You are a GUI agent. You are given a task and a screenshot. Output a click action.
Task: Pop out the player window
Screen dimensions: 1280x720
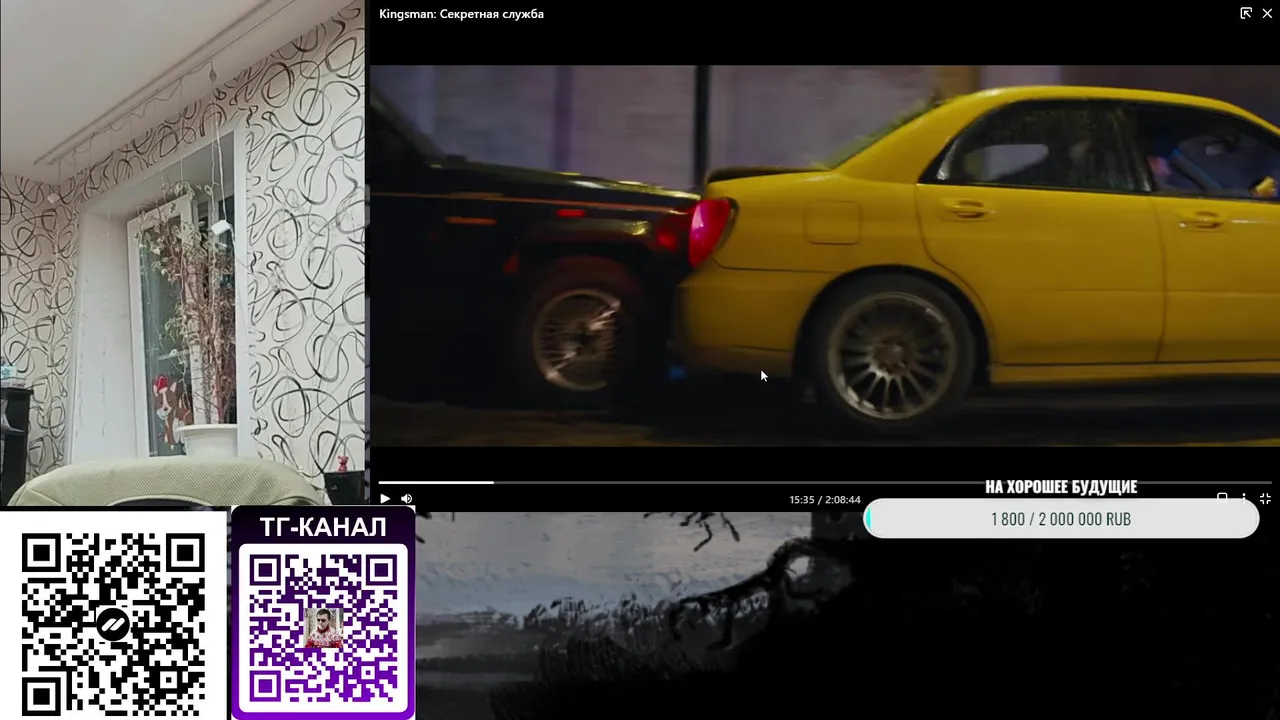click(1246, 13)
